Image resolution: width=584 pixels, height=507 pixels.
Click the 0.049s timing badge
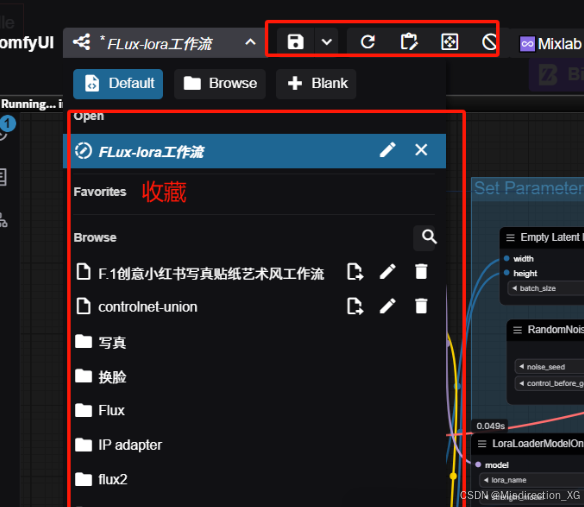coord(490,426)
